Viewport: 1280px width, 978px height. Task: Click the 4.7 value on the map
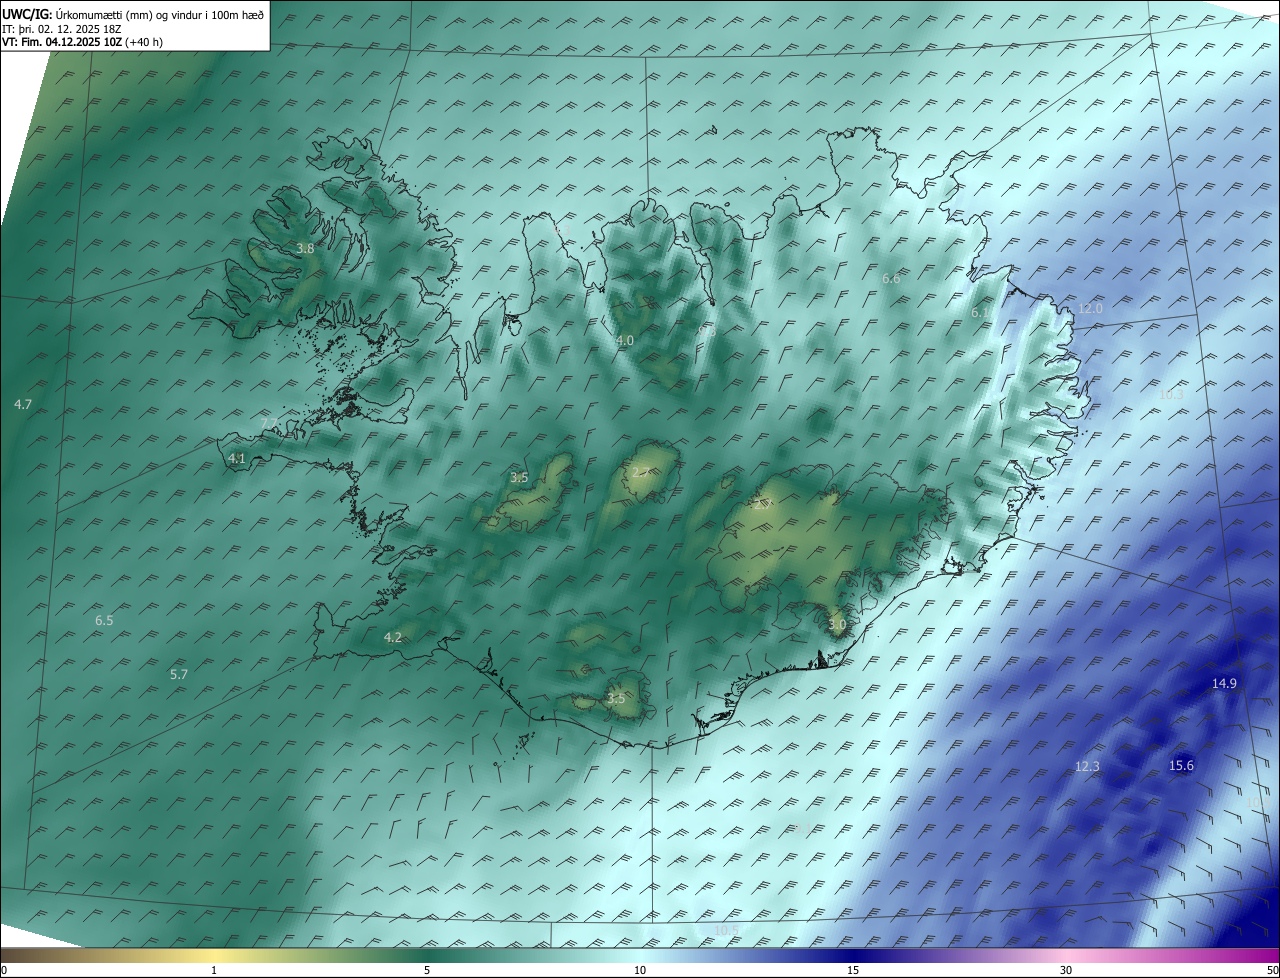click(x=23, y=404)
